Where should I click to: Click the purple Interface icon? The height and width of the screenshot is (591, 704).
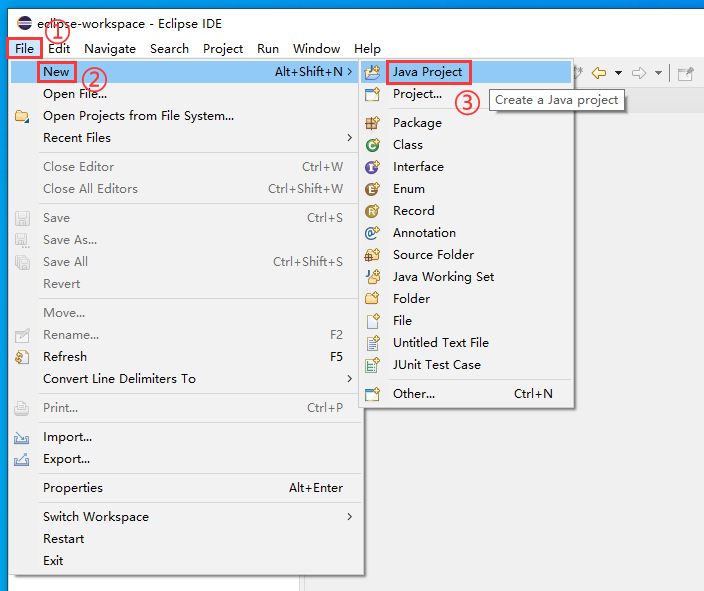point(373,167)
